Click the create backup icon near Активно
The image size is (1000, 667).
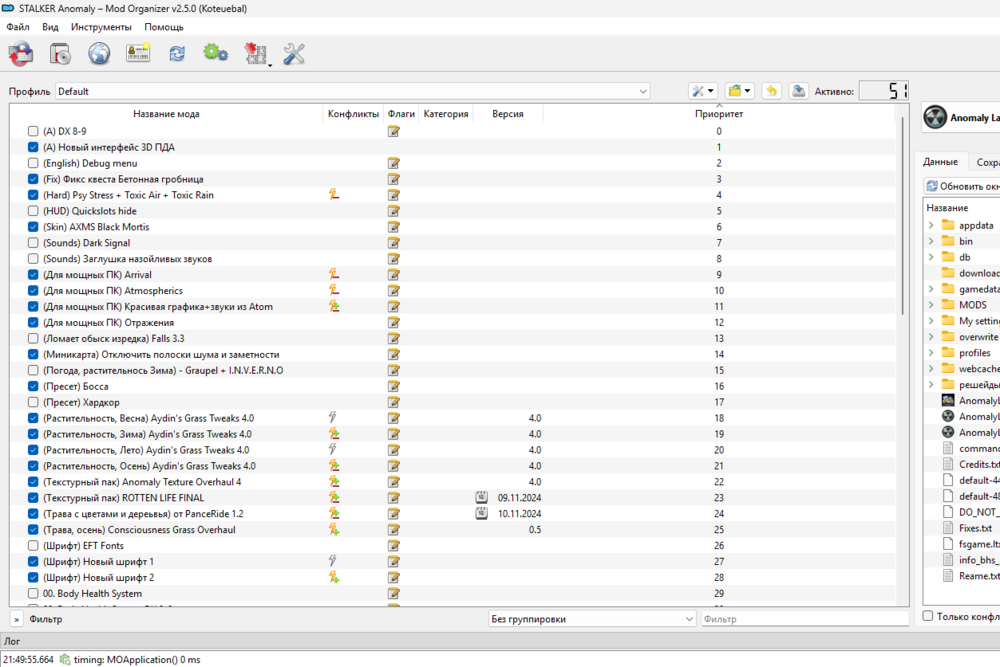click(x=799, y=91)
